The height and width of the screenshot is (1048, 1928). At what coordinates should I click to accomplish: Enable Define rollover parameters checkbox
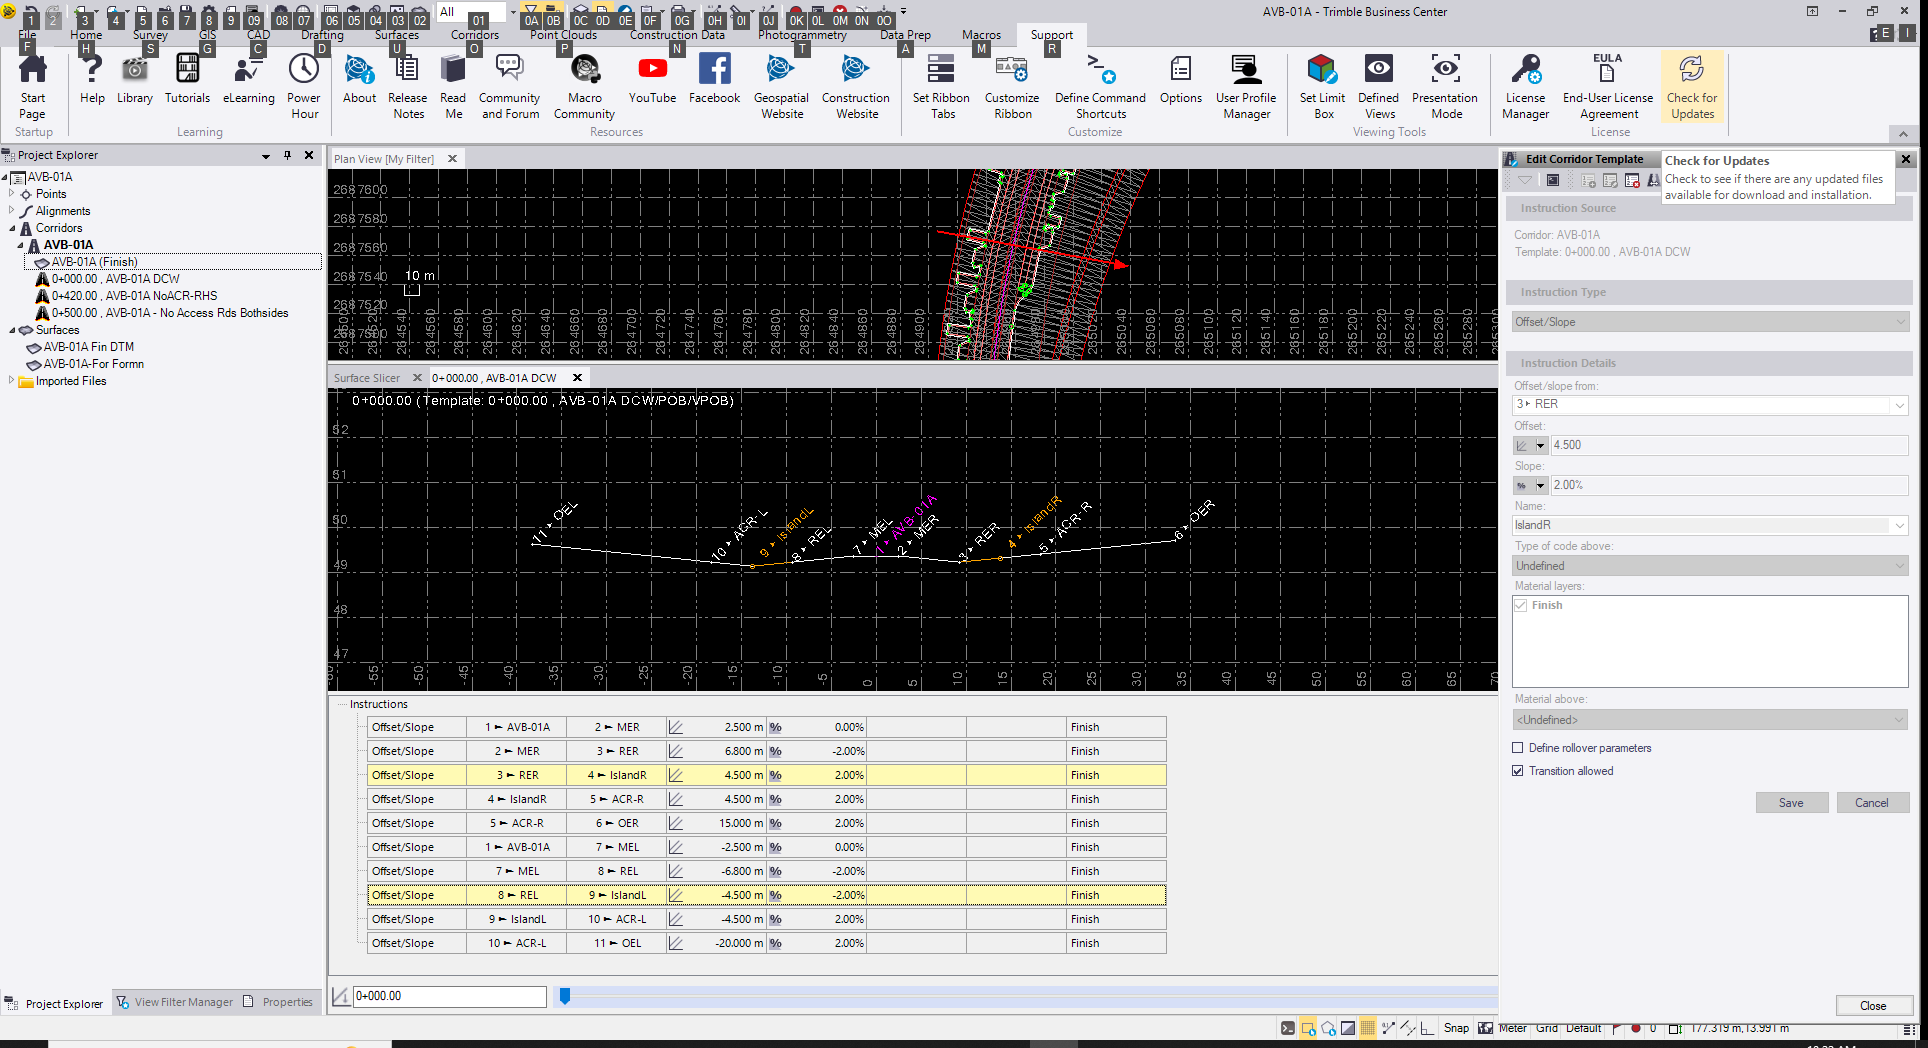(1518, 748)
